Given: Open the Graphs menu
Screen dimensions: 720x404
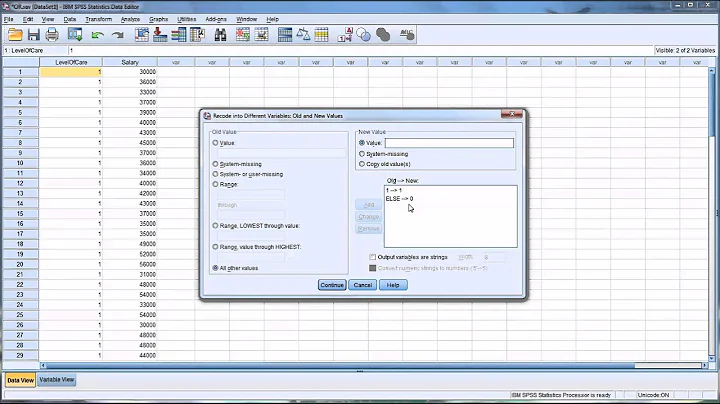Looking at the screenshot, I should tap(158, 19).
